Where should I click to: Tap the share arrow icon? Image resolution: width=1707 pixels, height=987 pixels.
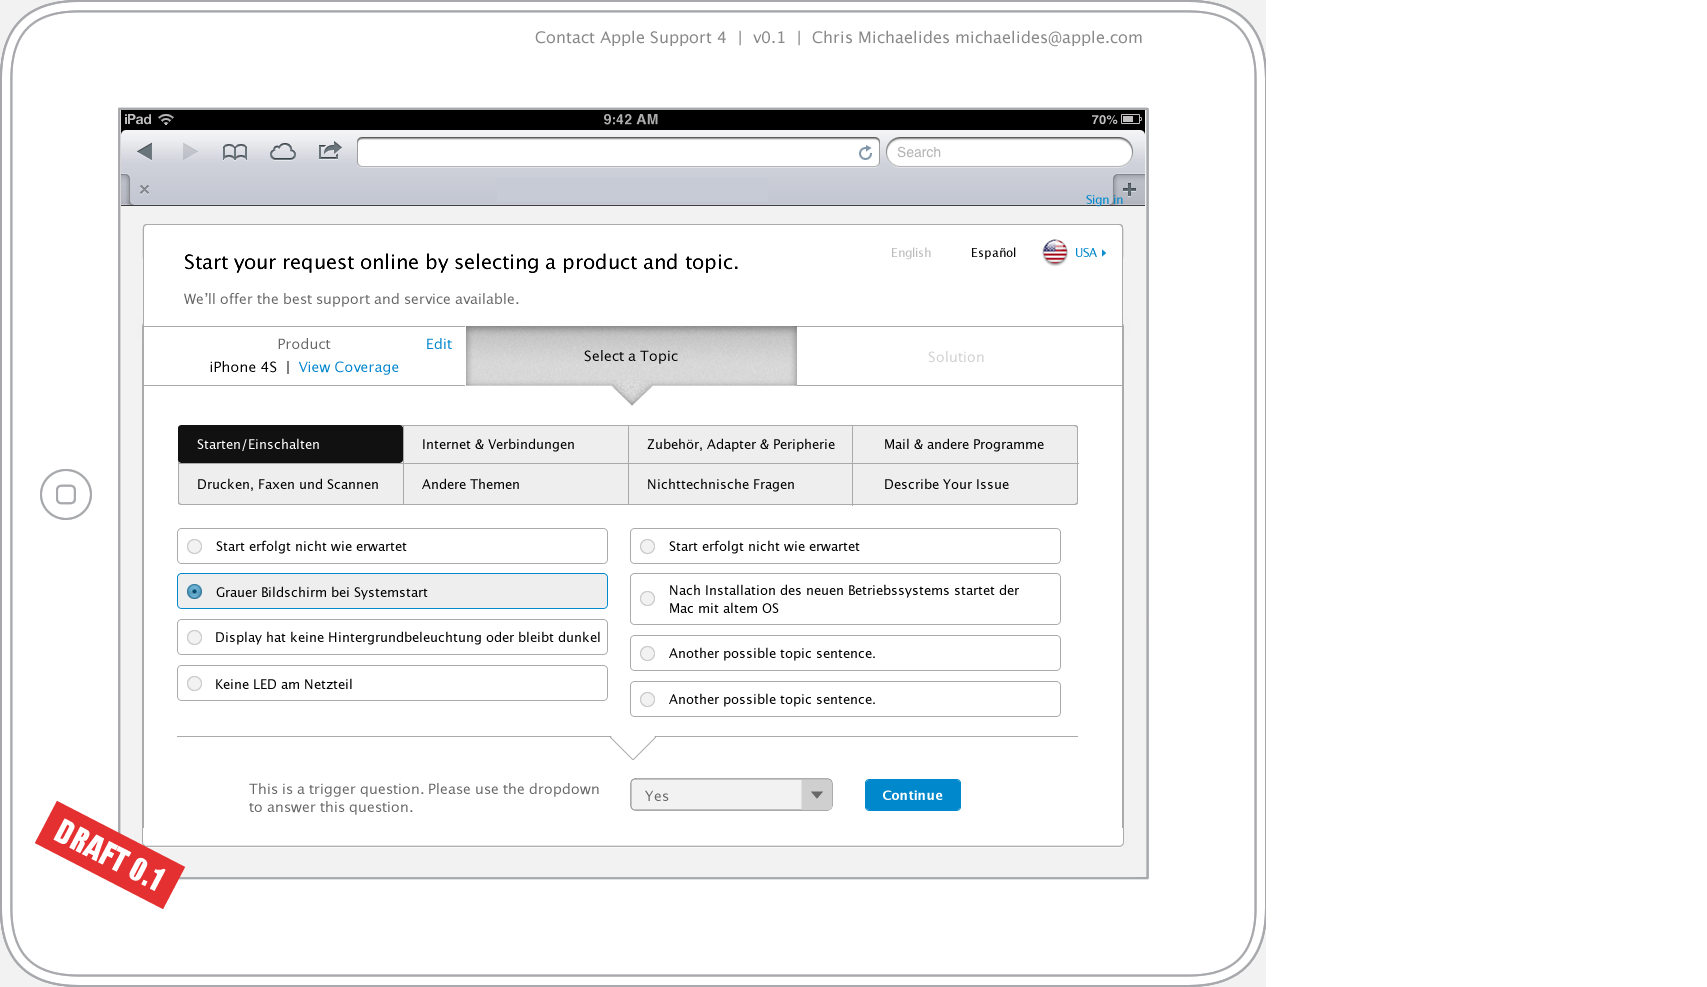click(x=330, y=151)
